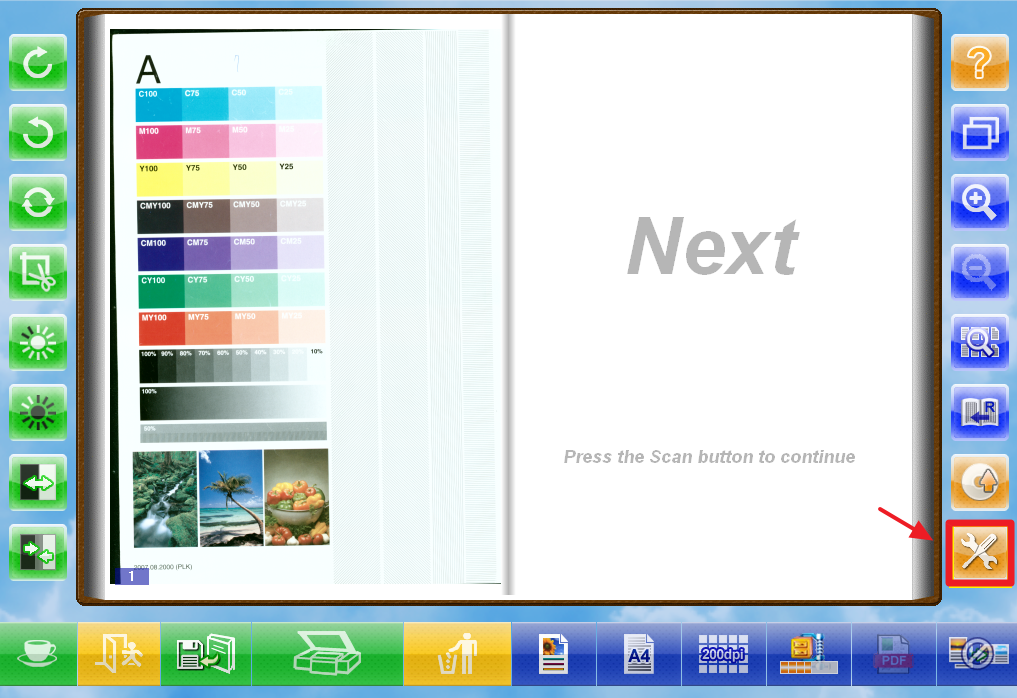Screen dimensions: 1017x698
Task: Open the page thumbnails search view icon
Action: coord(979,343)
